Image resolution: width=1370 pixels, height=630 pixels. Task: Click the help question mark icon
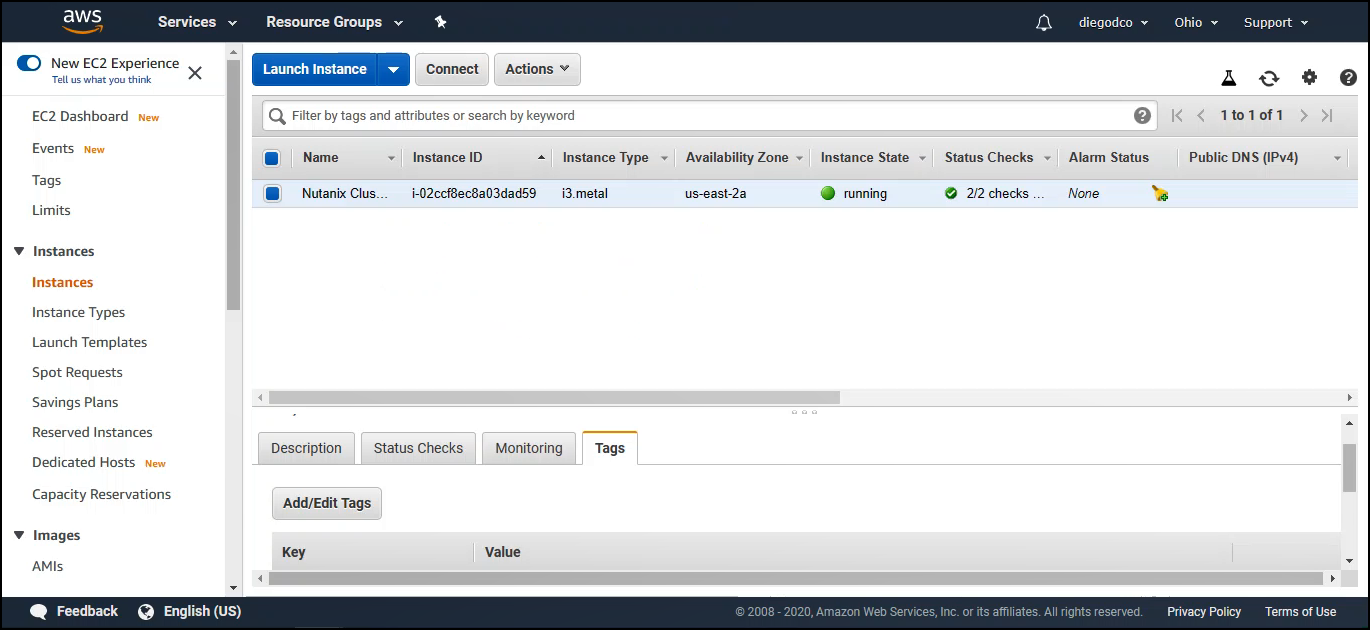pyautogui.click(x=1348, y=78)
